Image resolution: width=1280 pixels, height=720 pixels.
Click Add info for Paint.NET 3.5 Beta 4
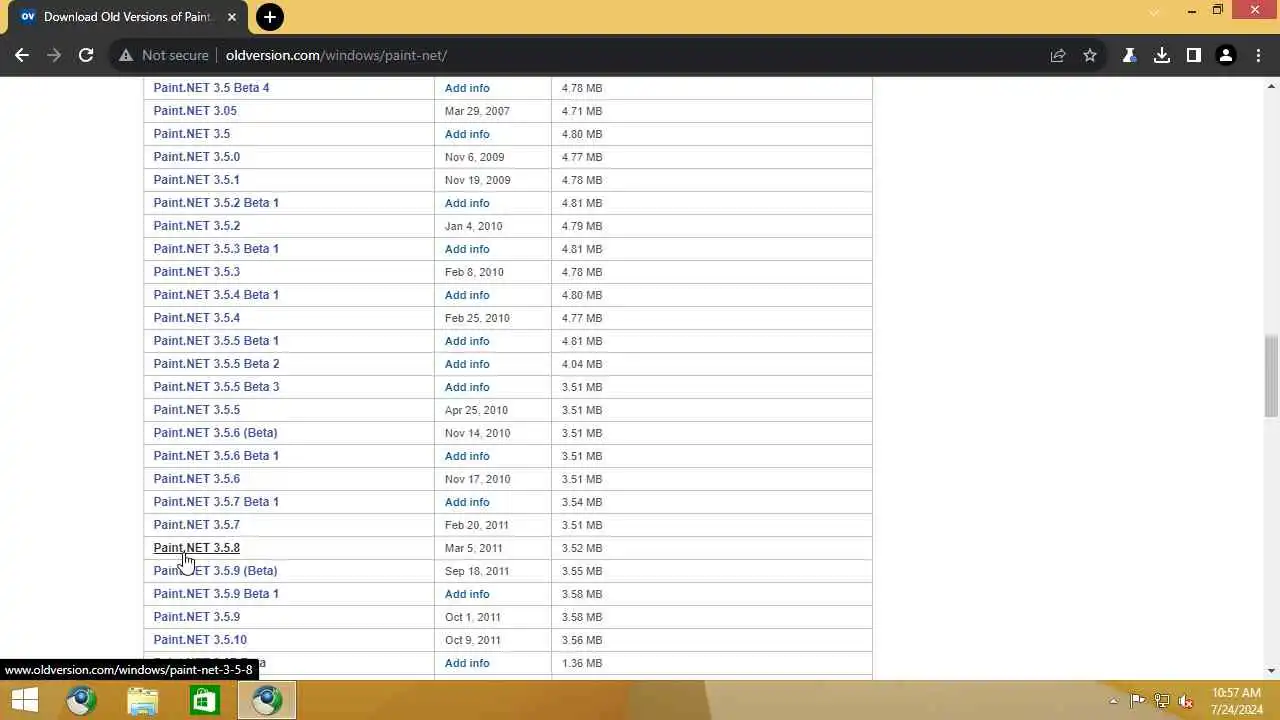[x=467, y=88]
